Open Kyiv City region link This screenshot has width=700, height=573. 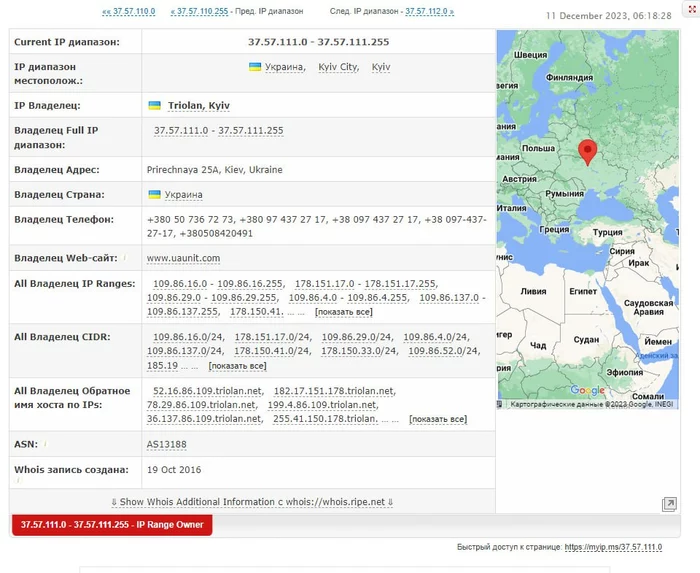tap(338, 67)
